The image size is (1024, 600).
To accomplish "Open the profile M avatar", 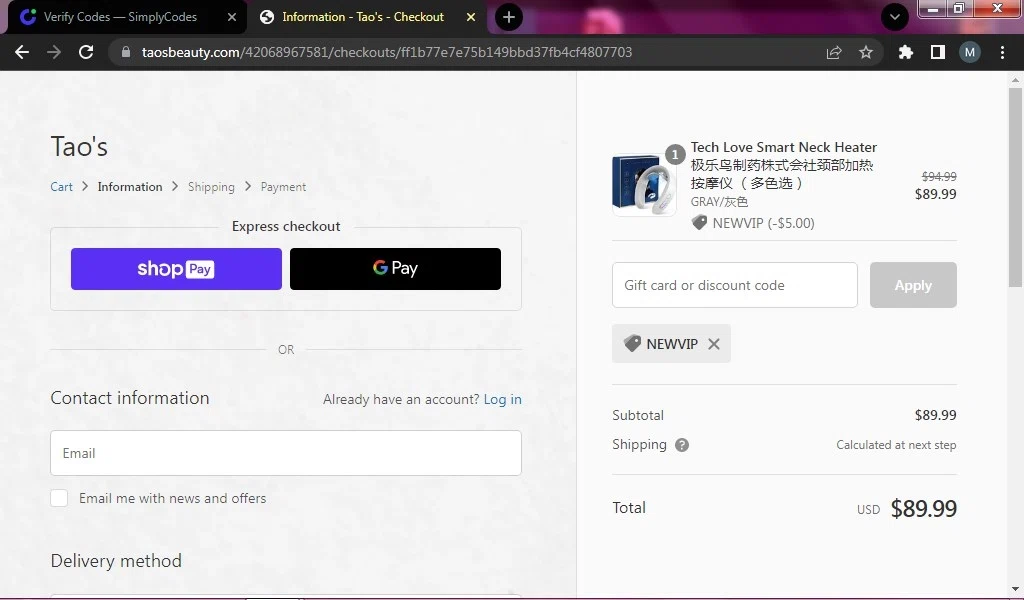I will point(970,52).
